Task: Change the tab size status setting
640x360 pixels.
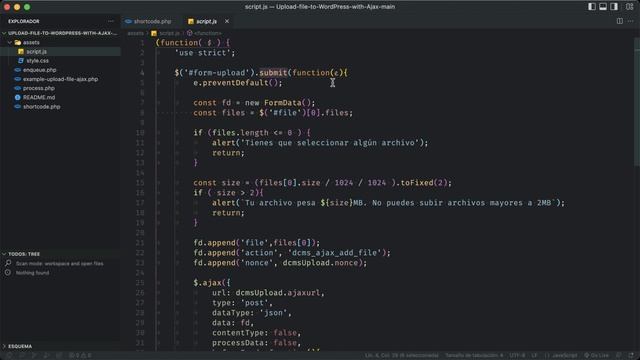Action: click(474, 356)
